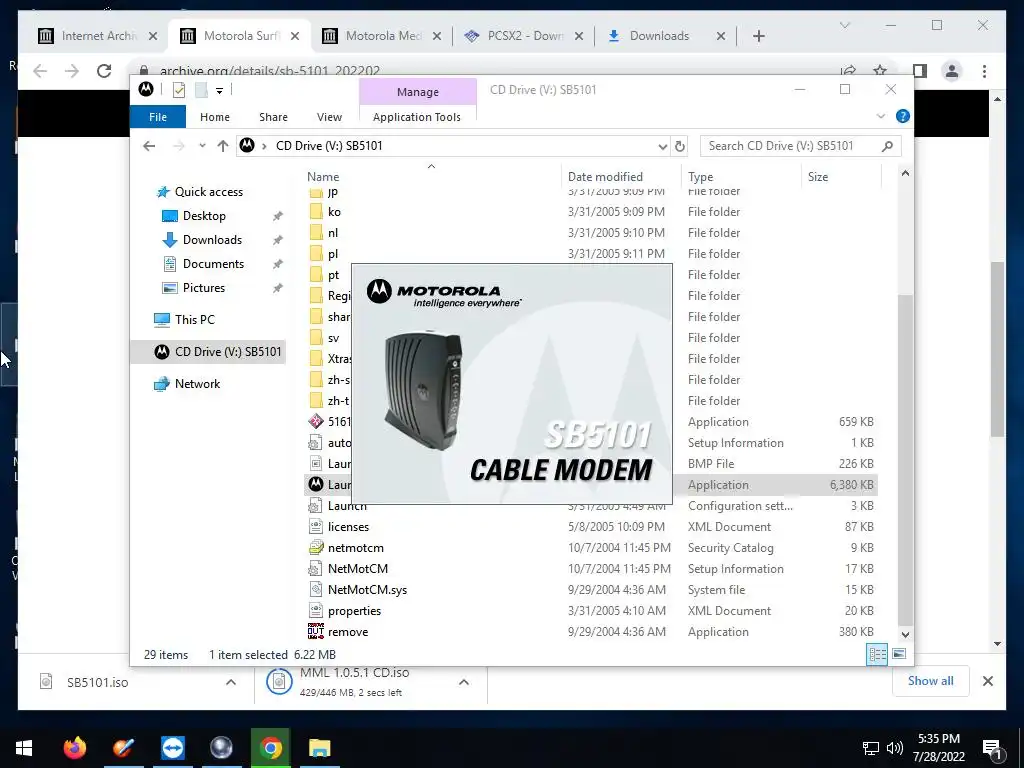This screenshot has height=768, width=1024.
Task: Select the properties XML file
Action: pyautogui.click(x=354, y=611)
